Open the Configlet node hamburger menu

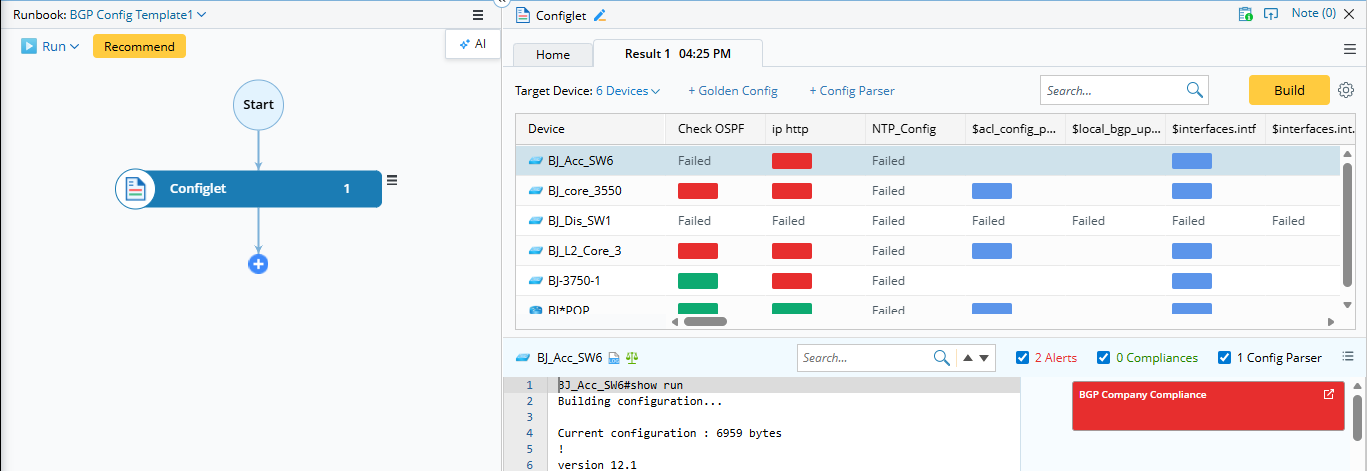point(392,180)
